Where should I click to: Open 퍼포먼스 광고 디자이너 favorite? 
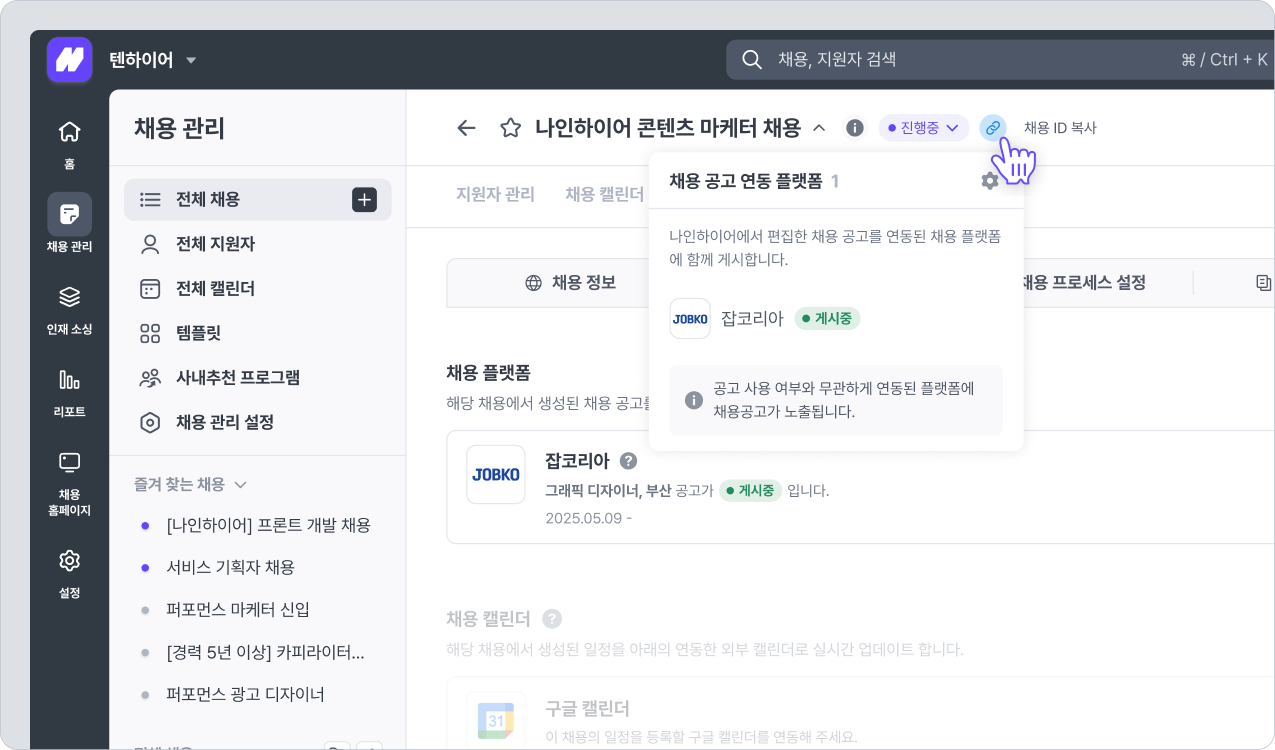pyautogui.click(x=246, y=694)
